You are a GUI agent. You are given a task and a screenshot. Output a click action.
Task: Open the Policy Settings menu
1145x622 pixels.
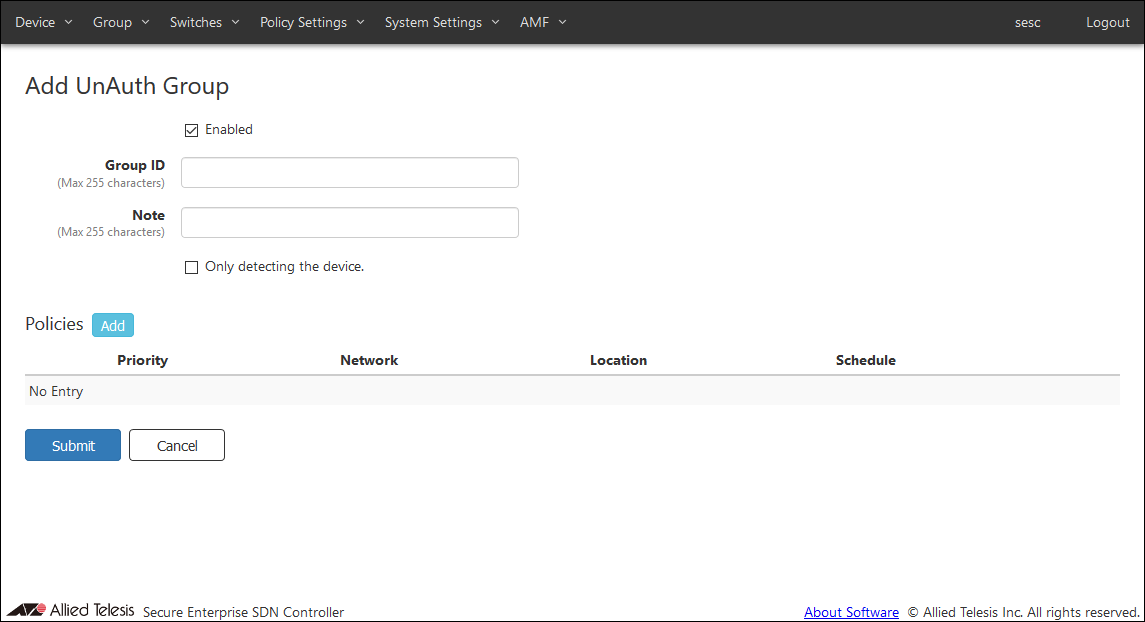312,22
